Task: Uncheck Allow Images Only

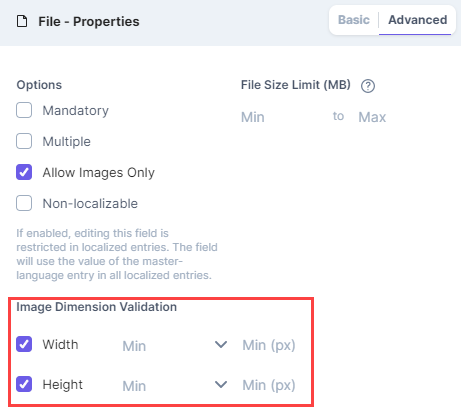Action: click(24, 172)
